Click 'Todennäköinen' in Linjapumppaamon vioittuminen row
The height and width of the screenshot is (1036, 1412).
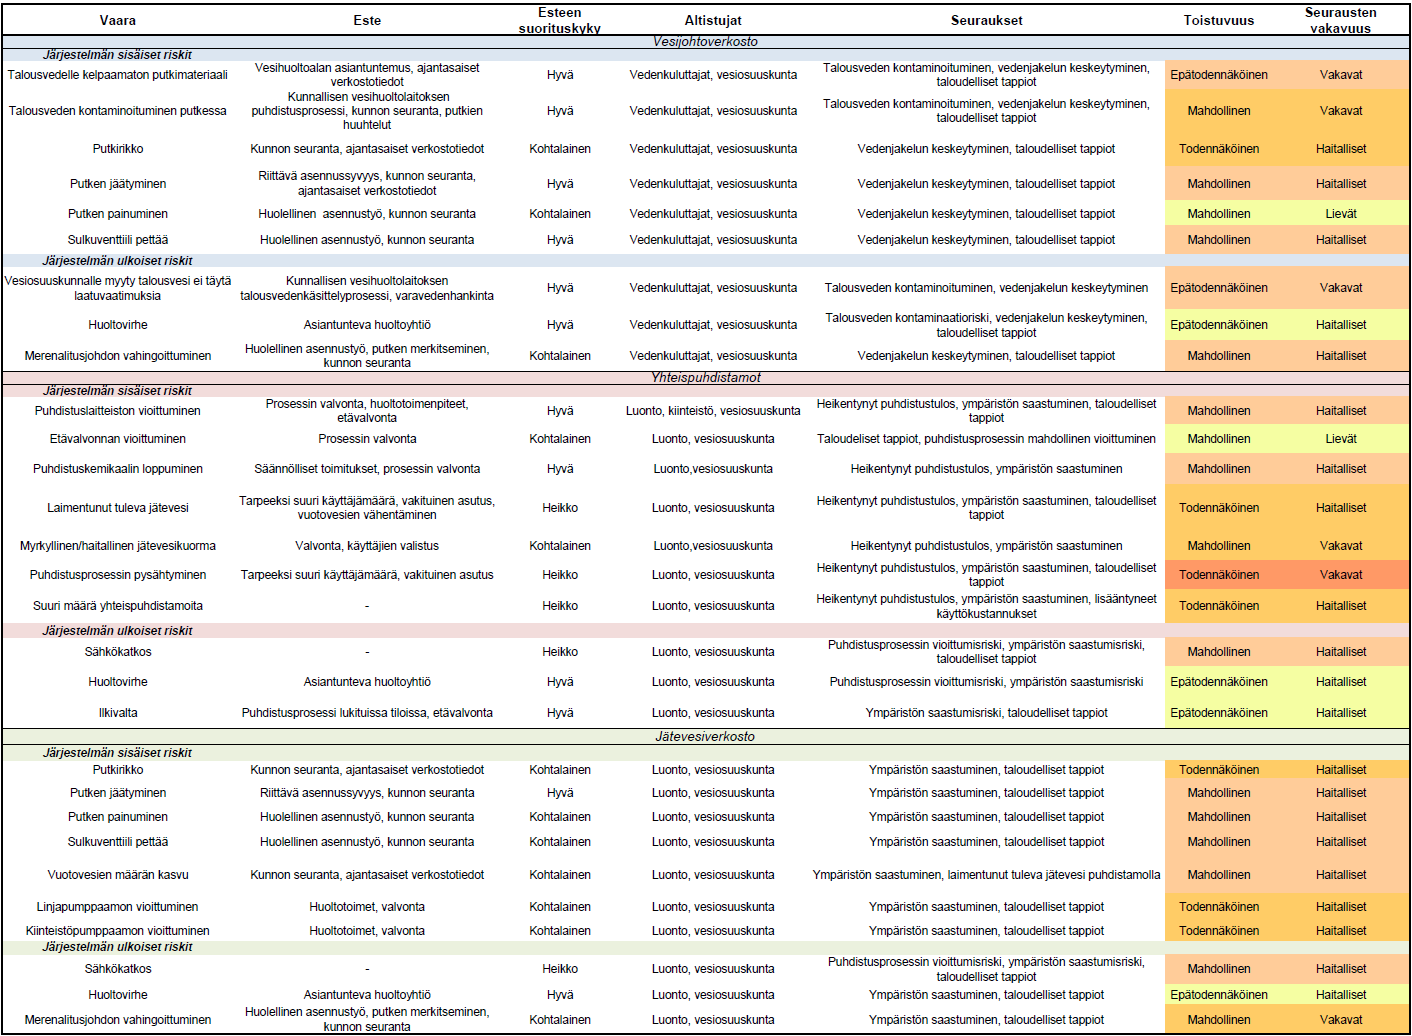[1219, 907]
